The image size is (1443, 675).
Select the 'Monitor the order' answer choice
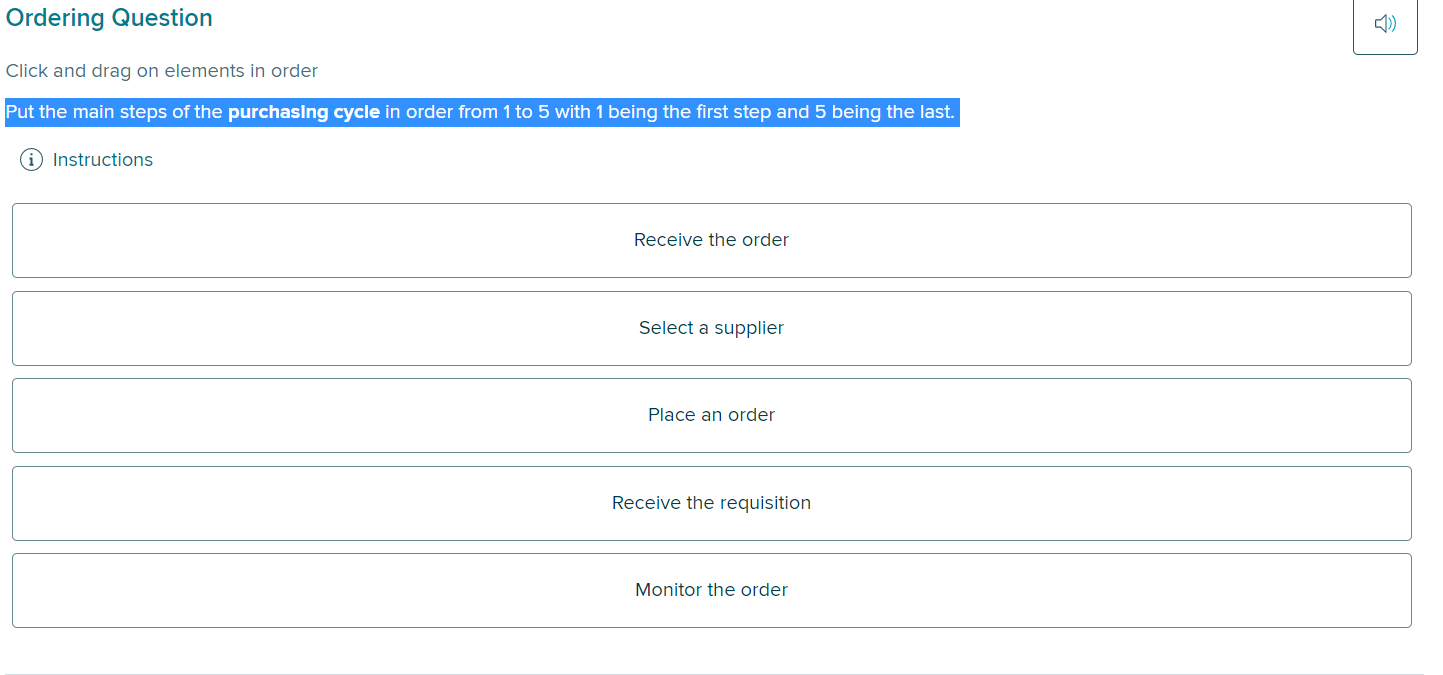[711, 590]
